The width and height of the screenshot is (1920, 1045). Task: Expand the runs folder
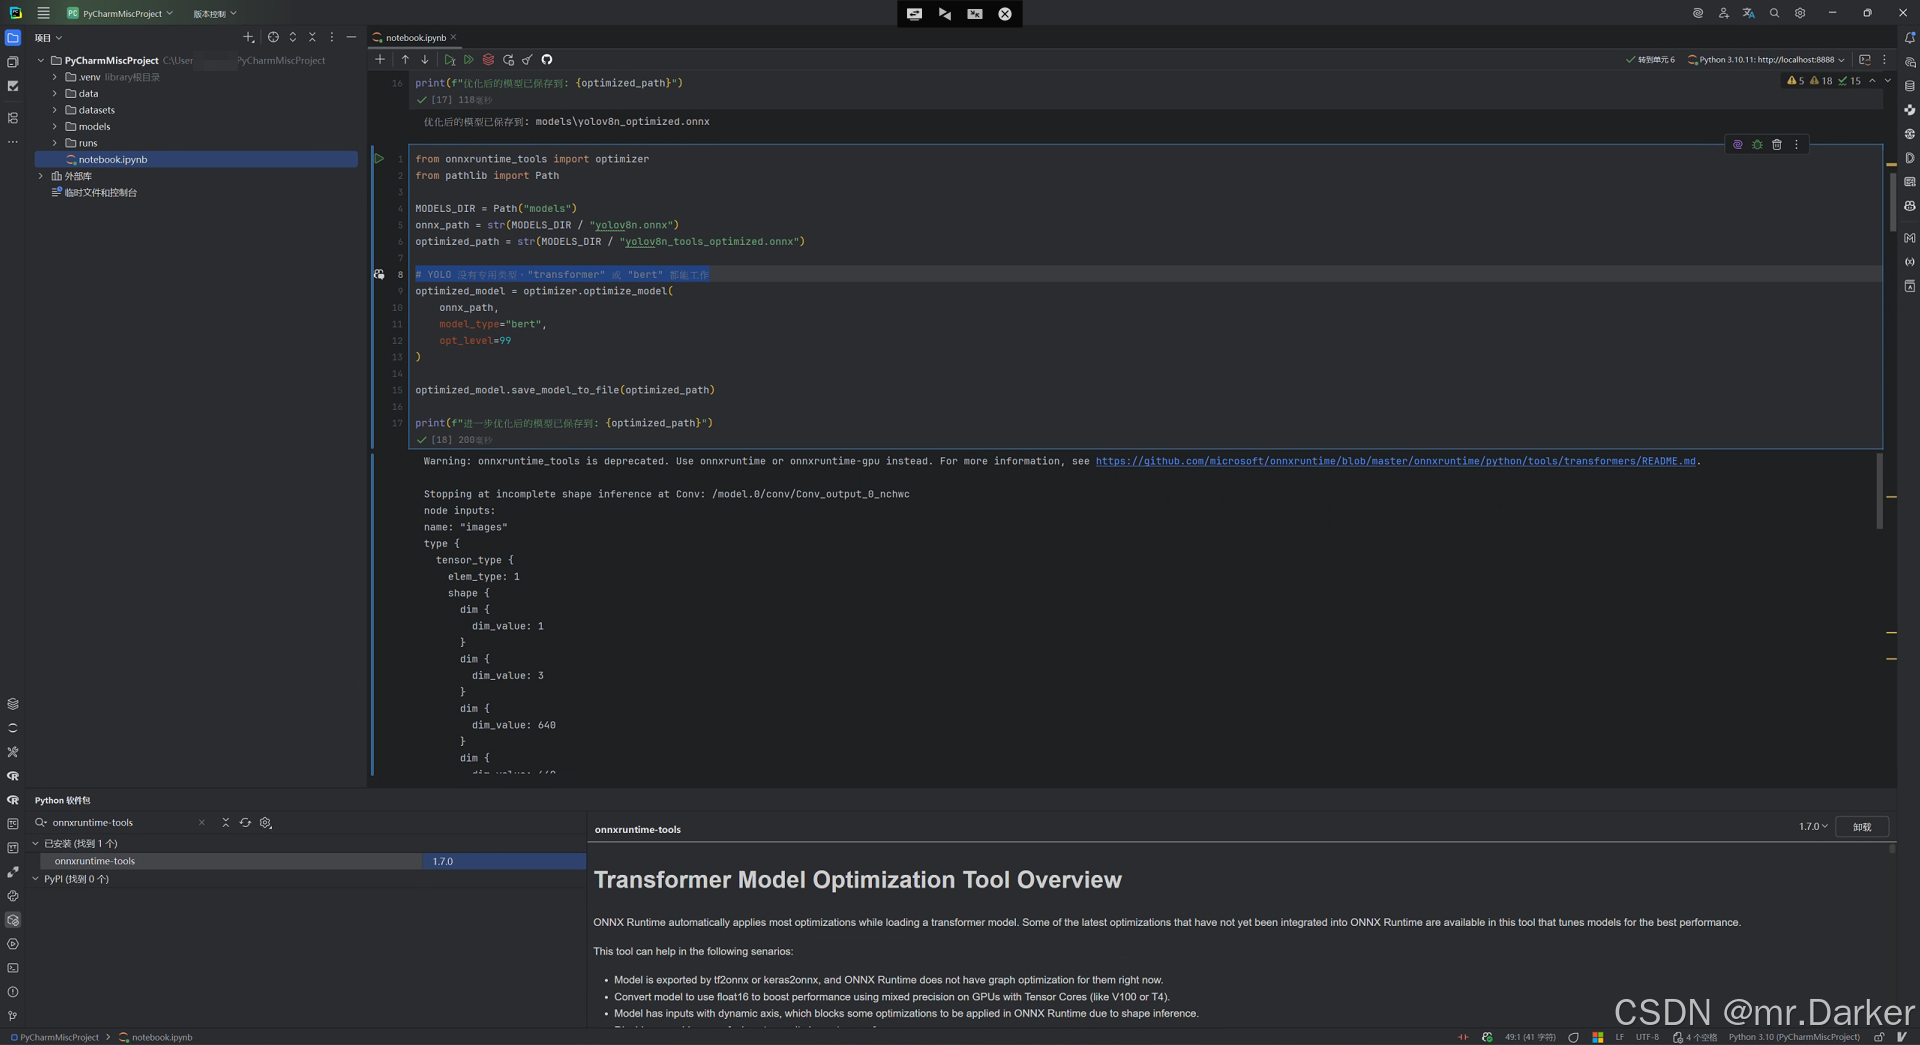point(55,143)
